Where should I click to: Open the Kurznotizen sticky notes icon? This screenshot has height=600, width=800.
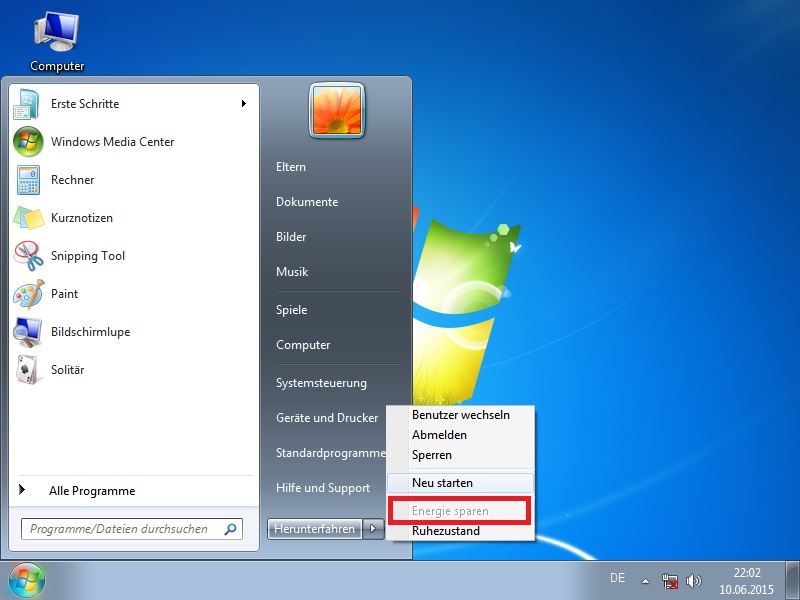tap(29, 218)
